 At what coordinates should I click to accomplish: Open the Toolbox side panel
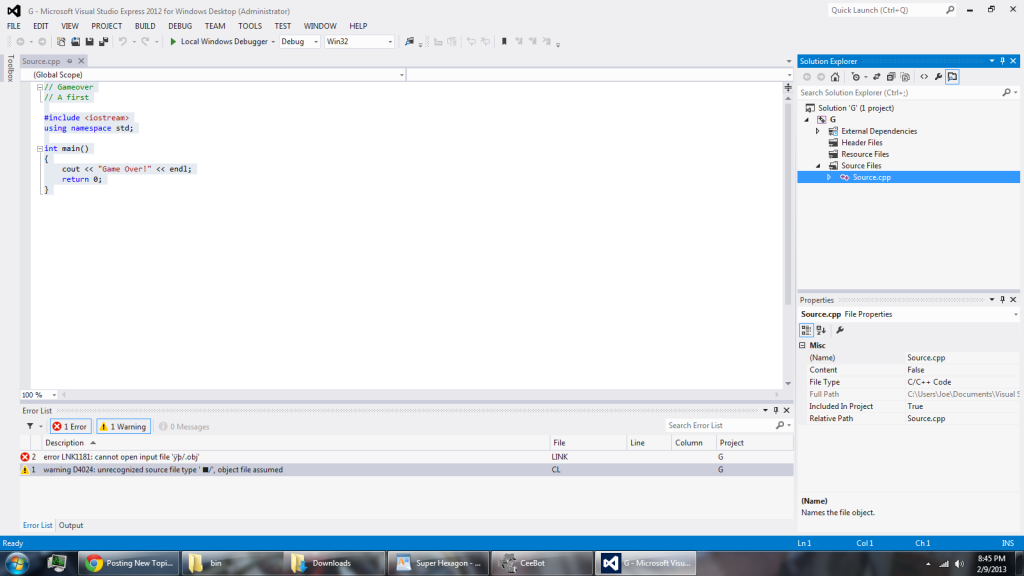tap(10, 68)
